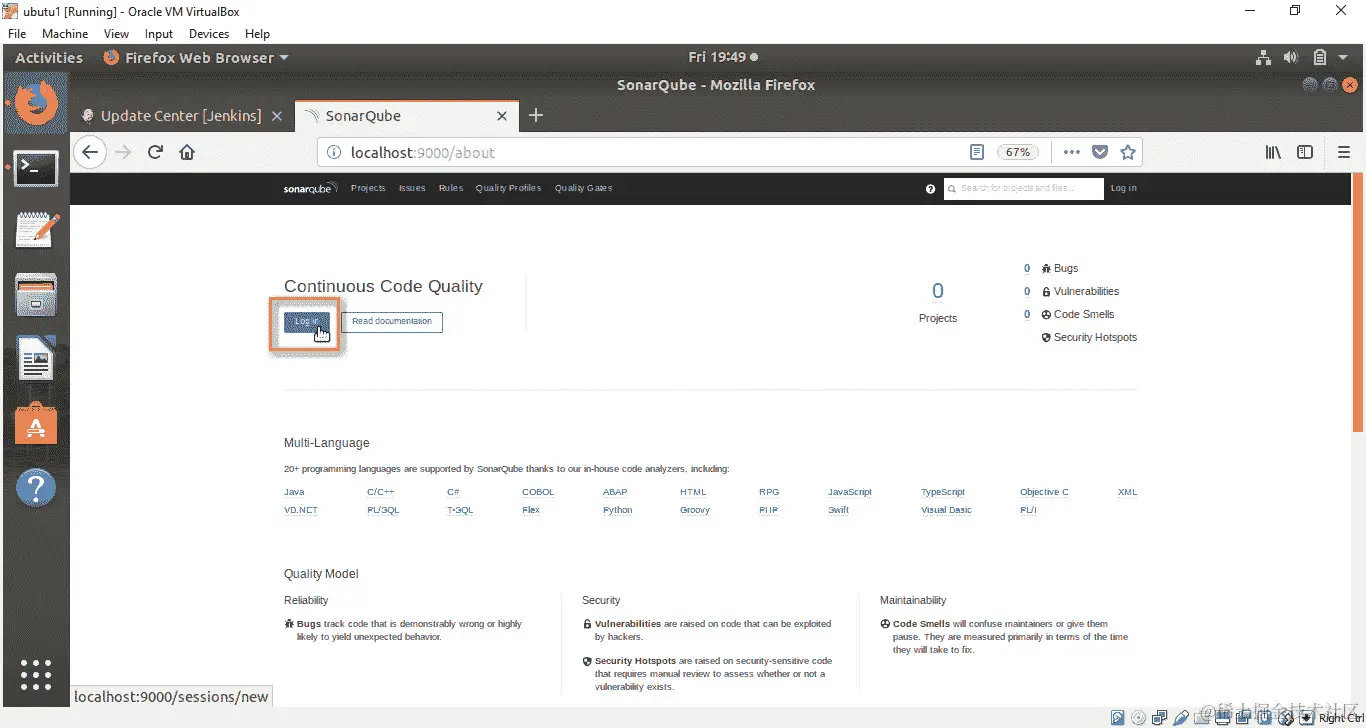Screen dimensions: 1366x728
Task: Open the Firefox Library
Action: click(x=1273, y=151)
